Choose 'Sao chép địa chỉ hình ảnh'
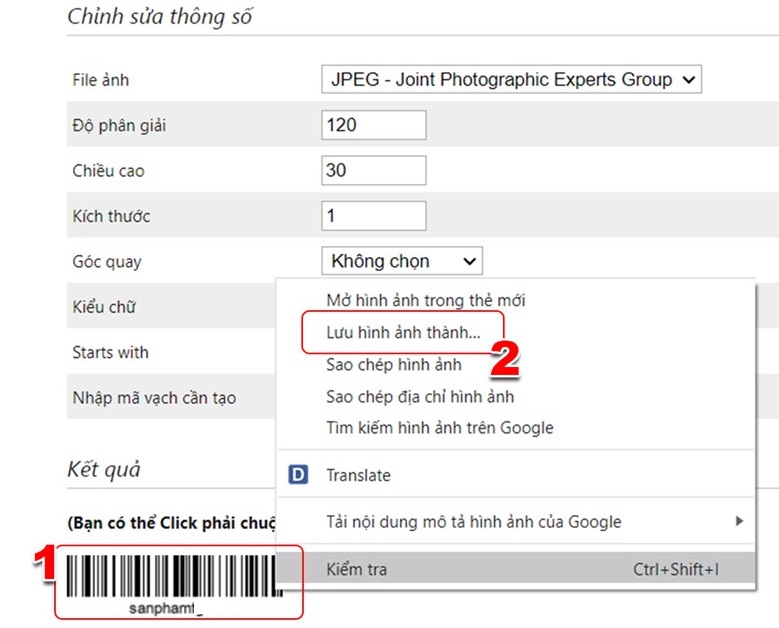Screen dimensions: 779x628 420,396
